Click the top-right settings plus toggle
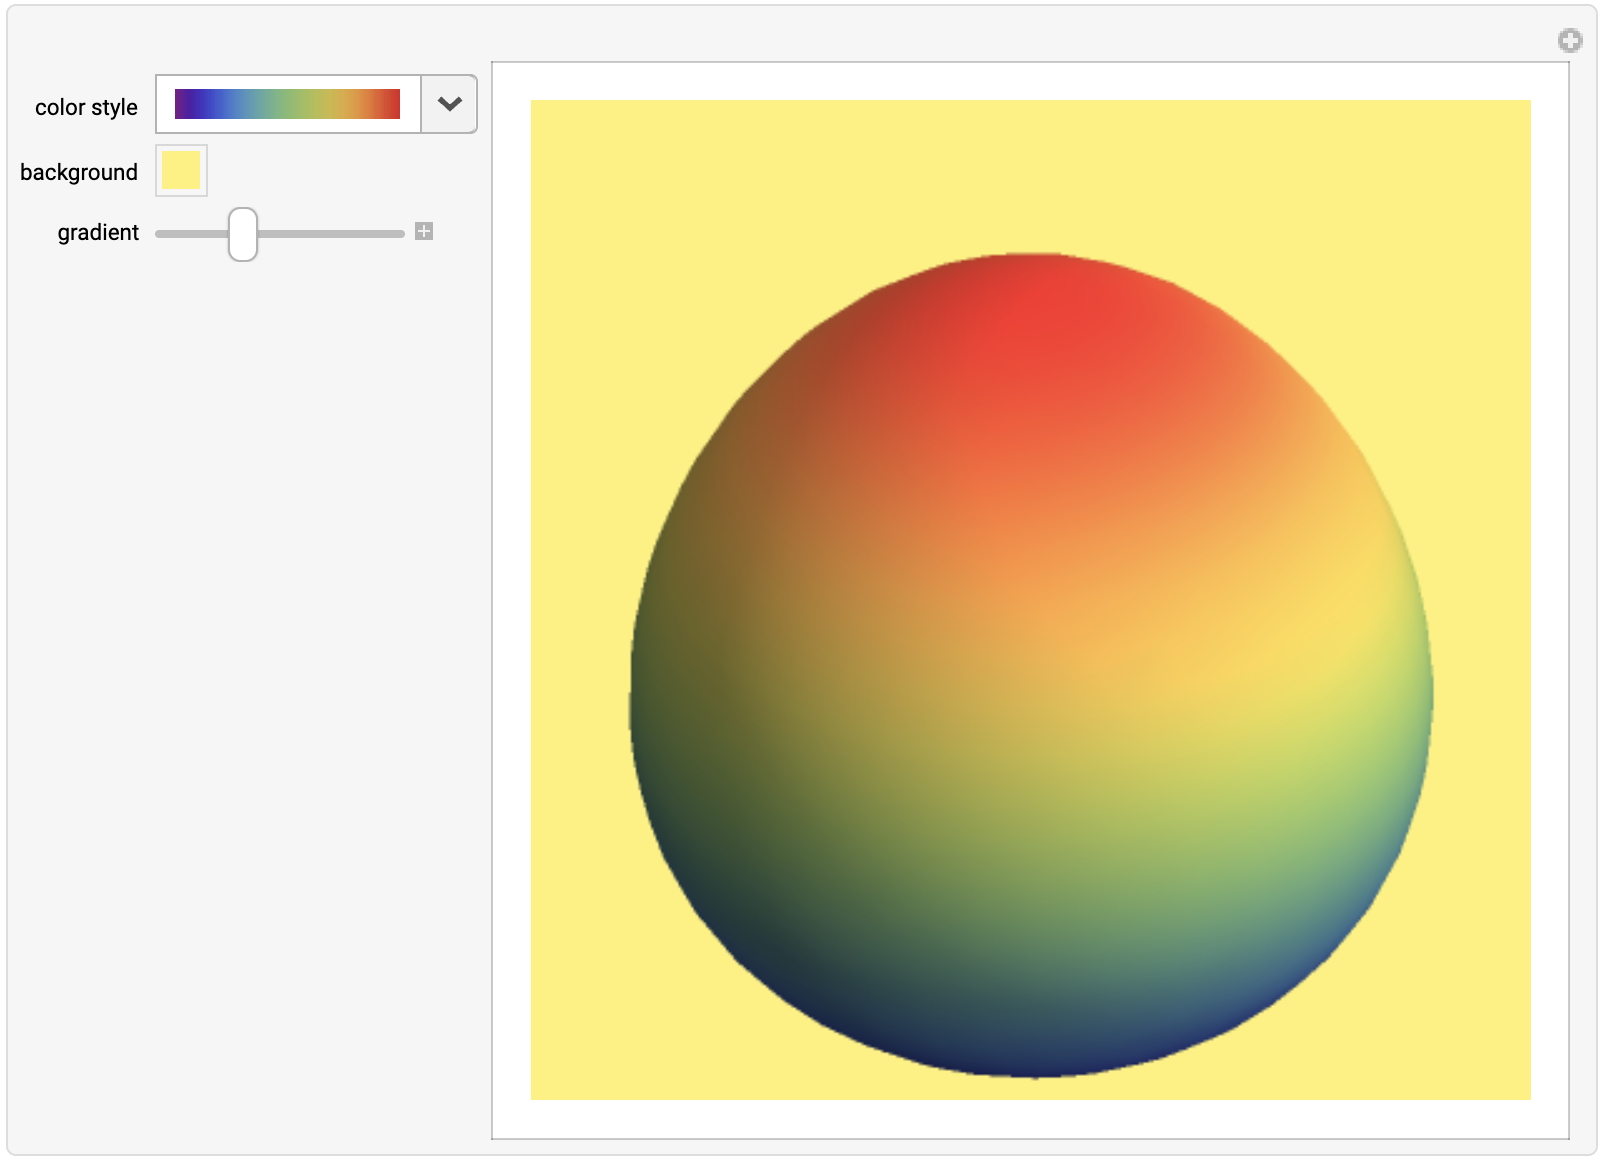Image resolution: width=1604 pixels, height=1162 pixels. [1571, 40]
